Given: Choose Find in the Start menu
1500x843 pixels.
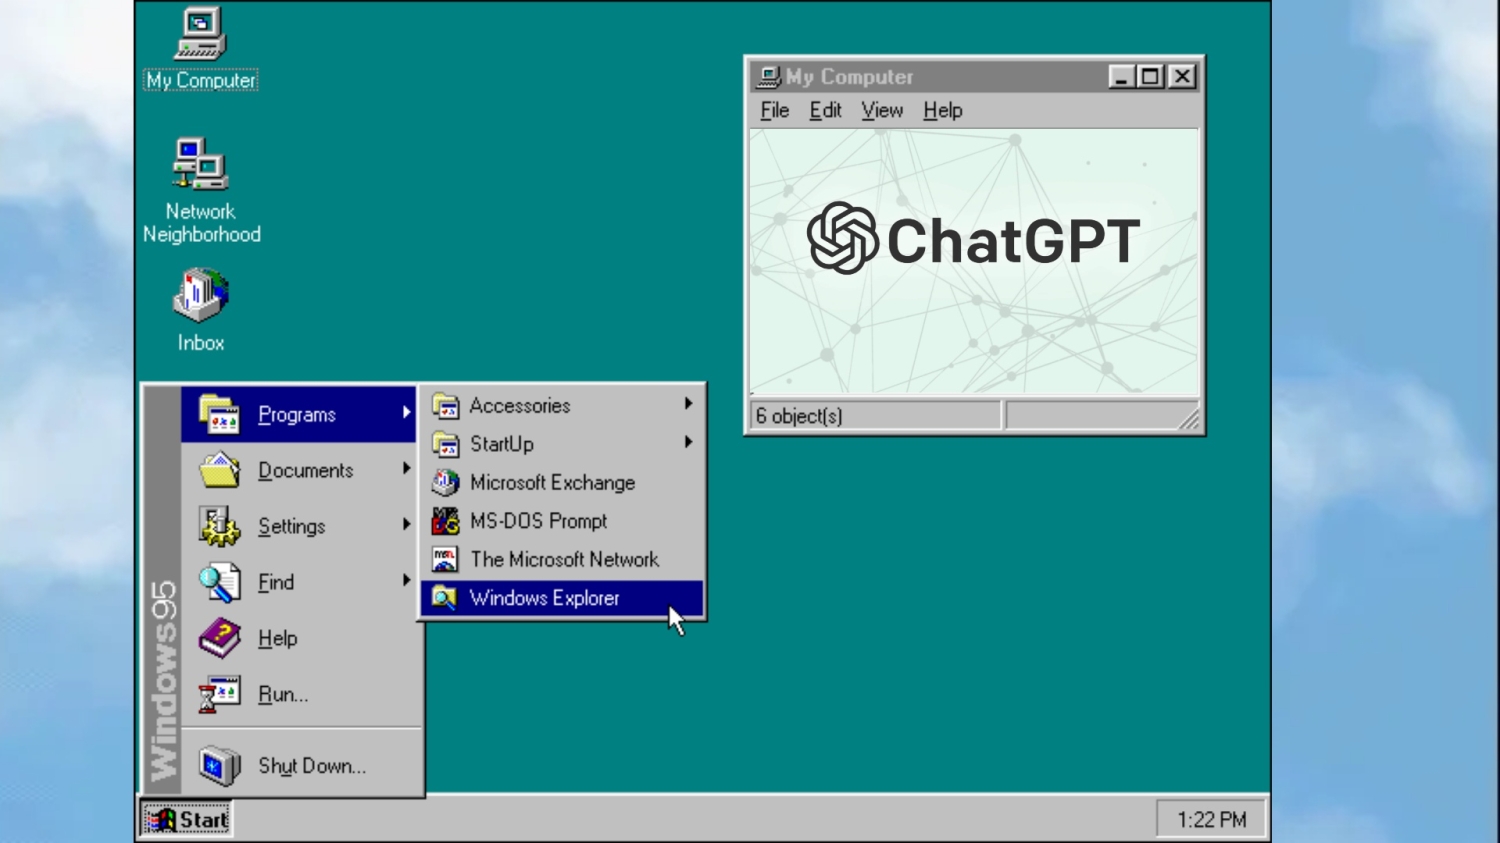Looking at the screenshot, I should tap(298, 582).
